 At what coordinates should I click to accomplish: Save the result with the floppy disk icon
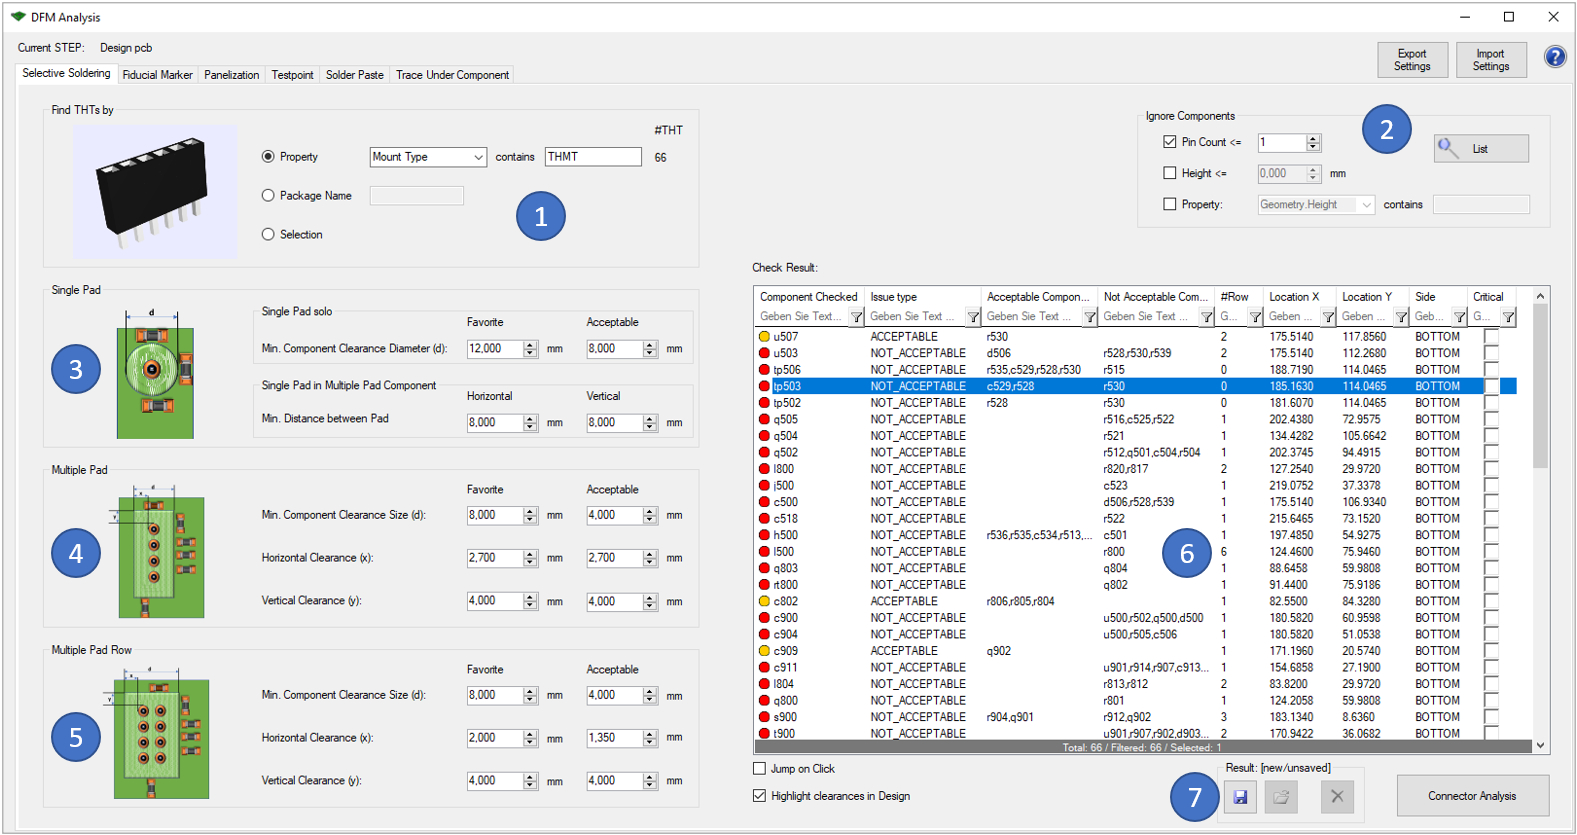tap(1240, 797)
